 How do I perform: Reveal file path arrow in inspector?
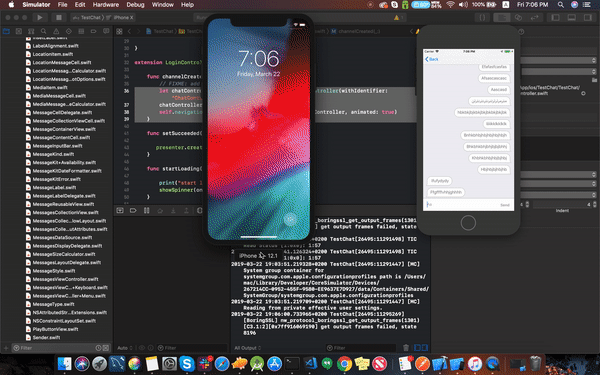[583, 93]
